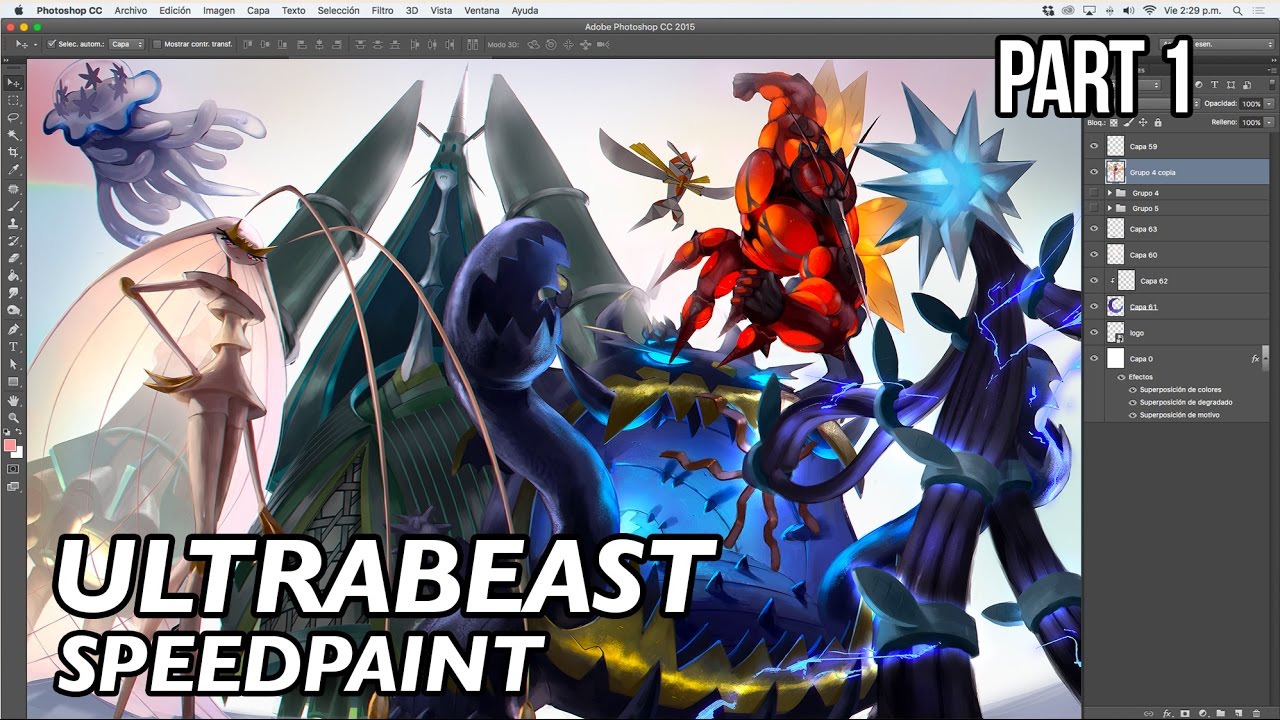Screen dimensions: 1280x720
Task: Select the Healing Brush tool
Action: [14, 189]
